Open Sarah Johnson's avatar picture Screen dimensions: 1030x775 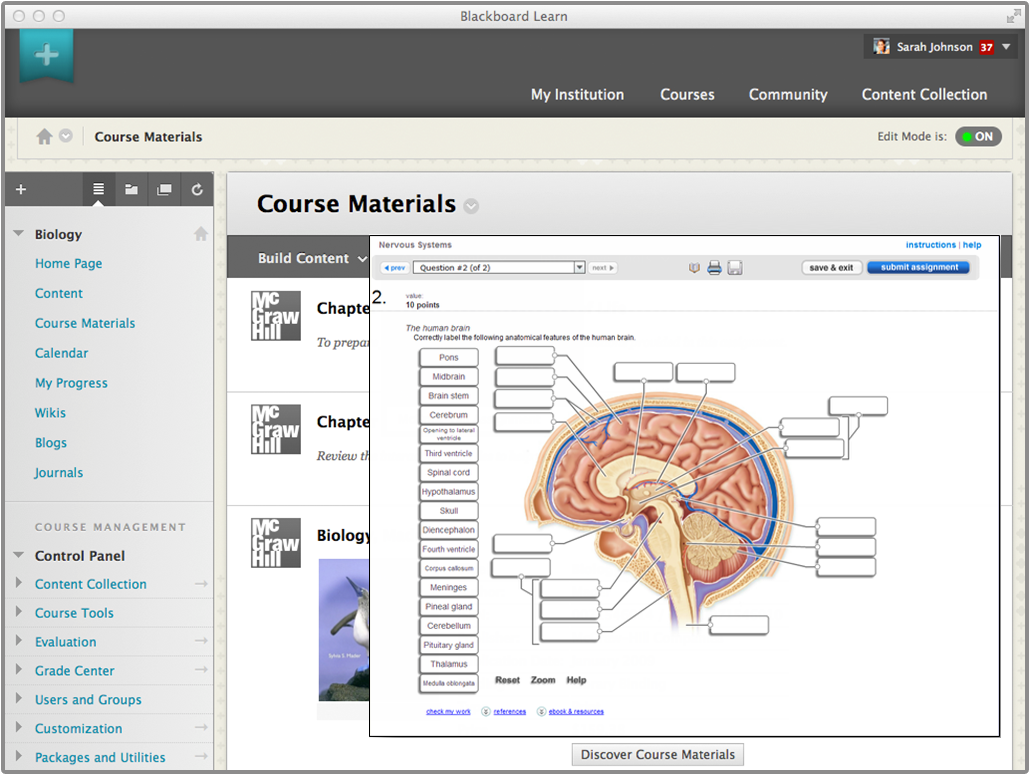pyautogui.click(x=881, y=47)
